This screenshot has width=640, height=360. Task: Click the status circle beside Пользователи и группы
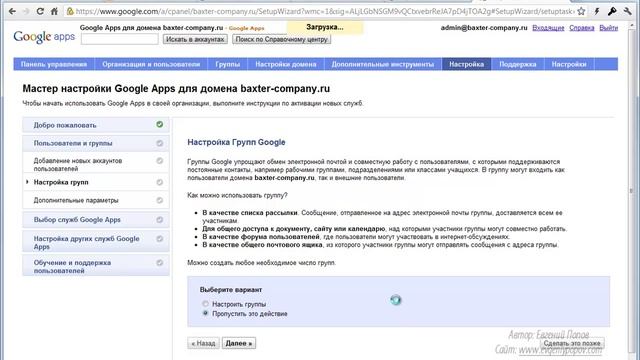[x=160, y=143]
